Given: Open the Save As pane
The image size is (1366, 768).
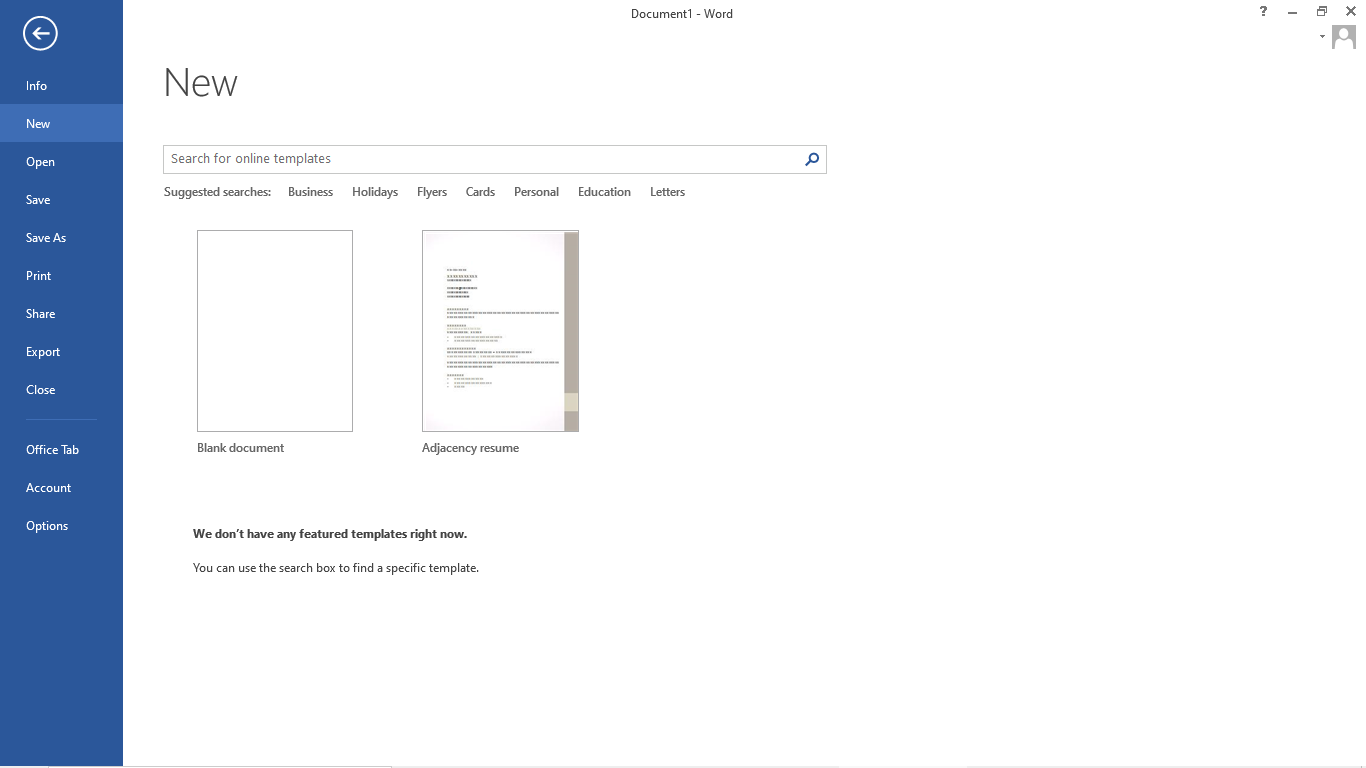Looking at the screenshot, I should coord(45,237).
